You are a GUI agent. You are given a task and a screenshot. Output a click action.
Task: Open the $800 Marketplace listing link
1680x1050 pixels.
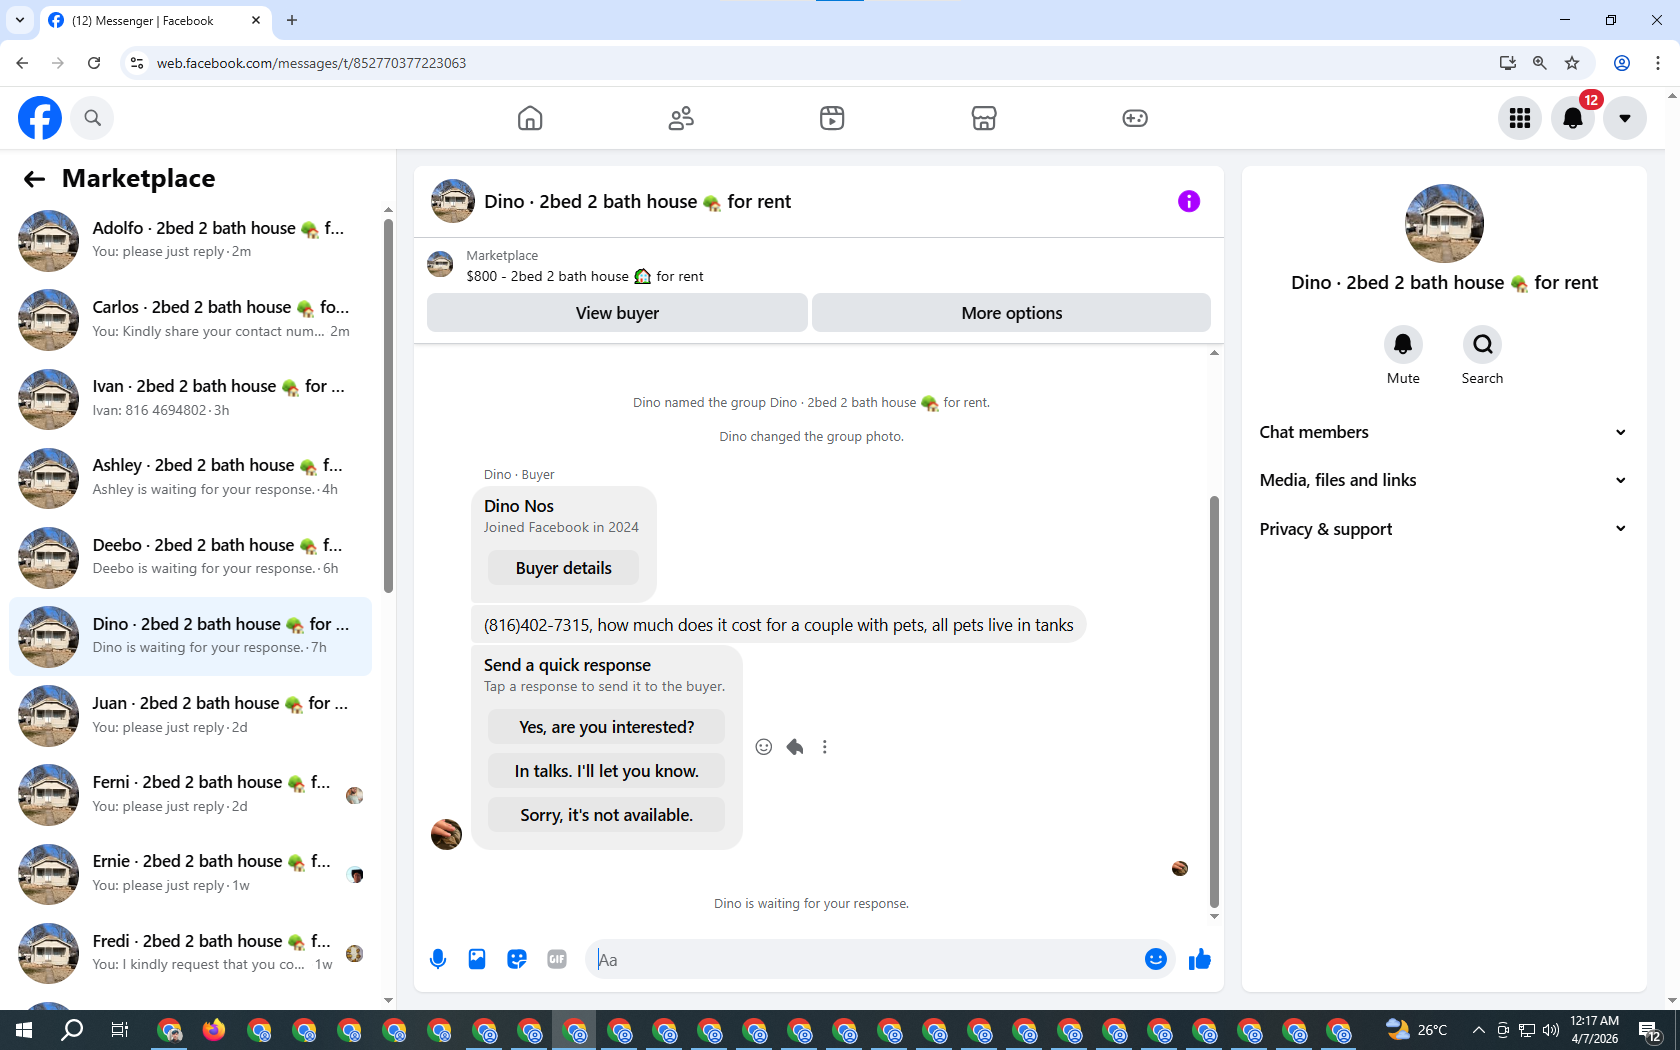585,276
